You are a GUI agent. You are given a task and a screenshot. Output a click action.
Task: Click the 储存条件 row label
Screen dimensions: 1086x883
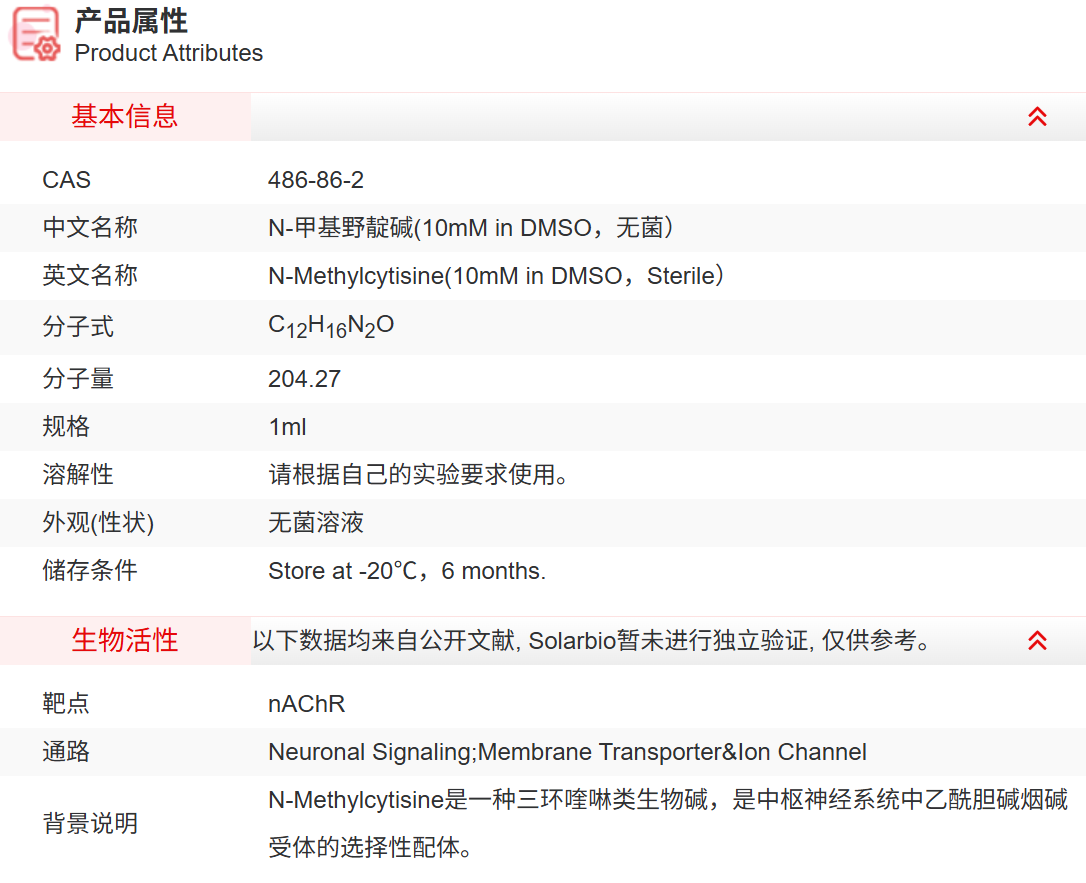pos(90,571)
